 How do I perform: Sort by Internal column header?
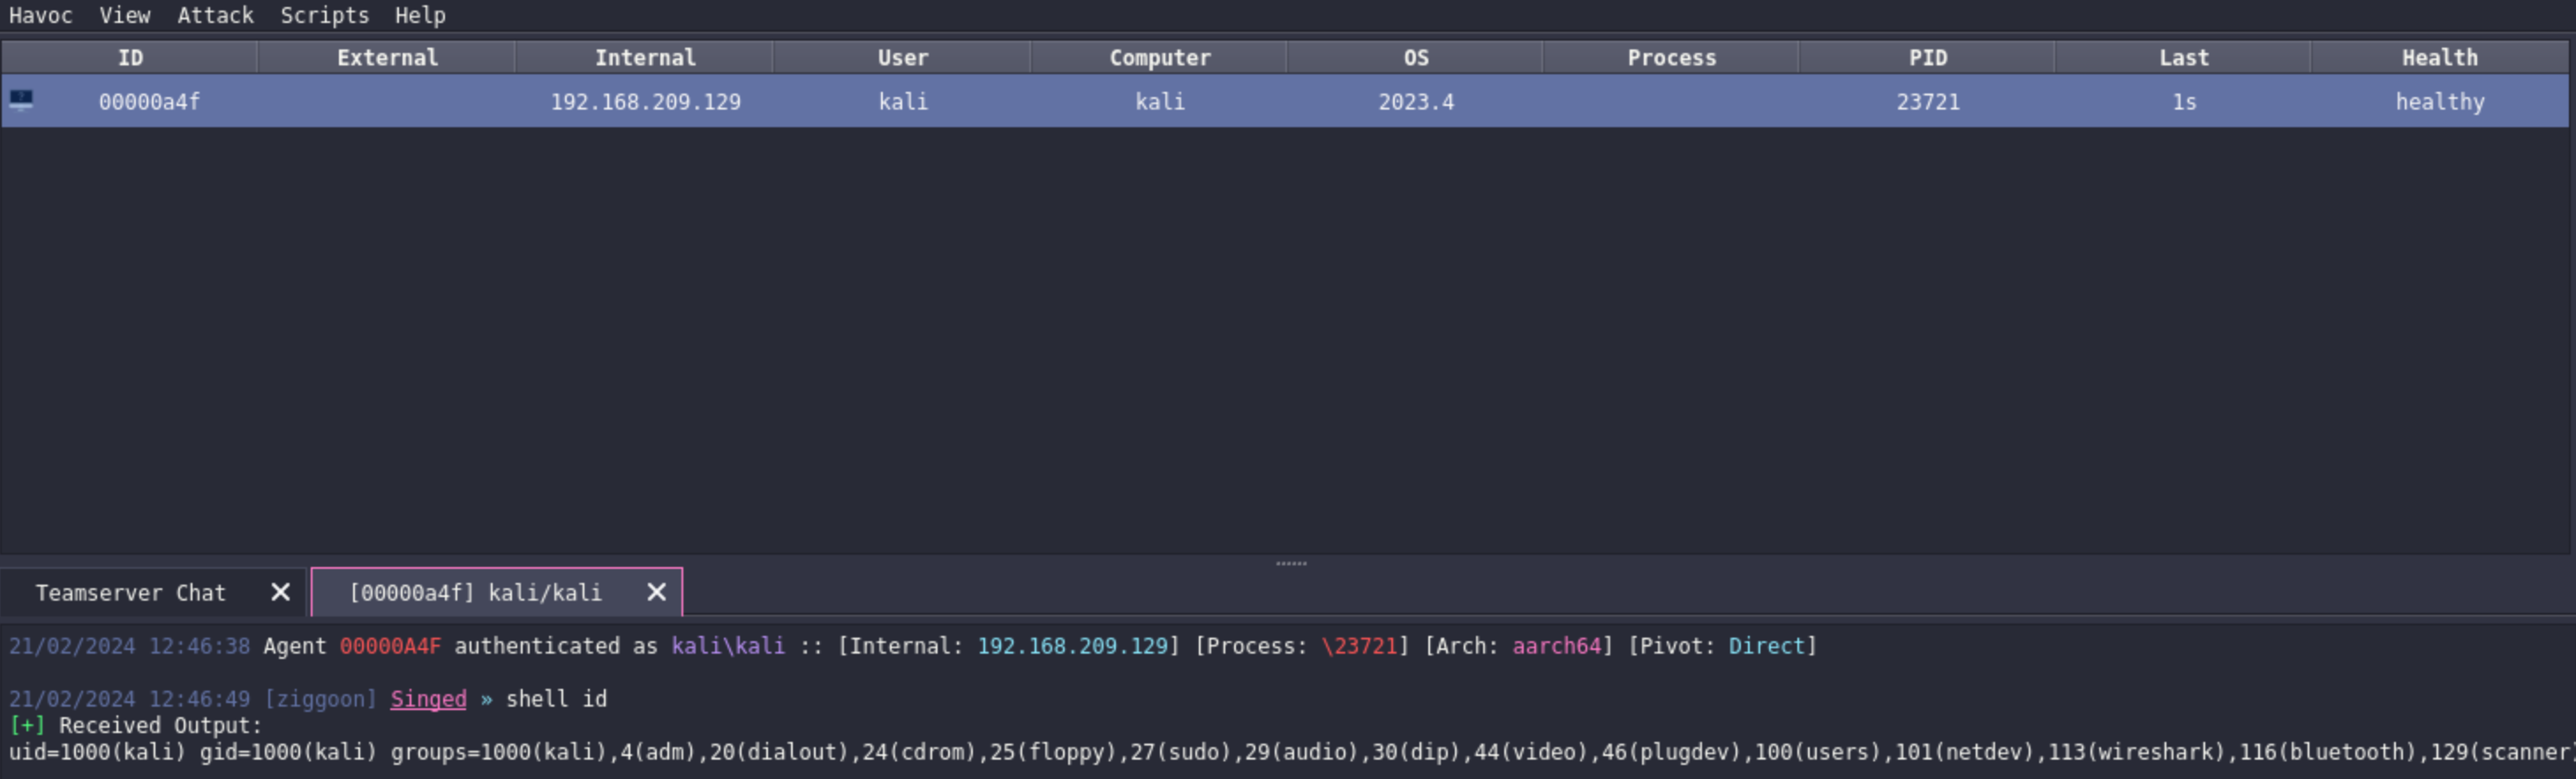tap(645, 58)
